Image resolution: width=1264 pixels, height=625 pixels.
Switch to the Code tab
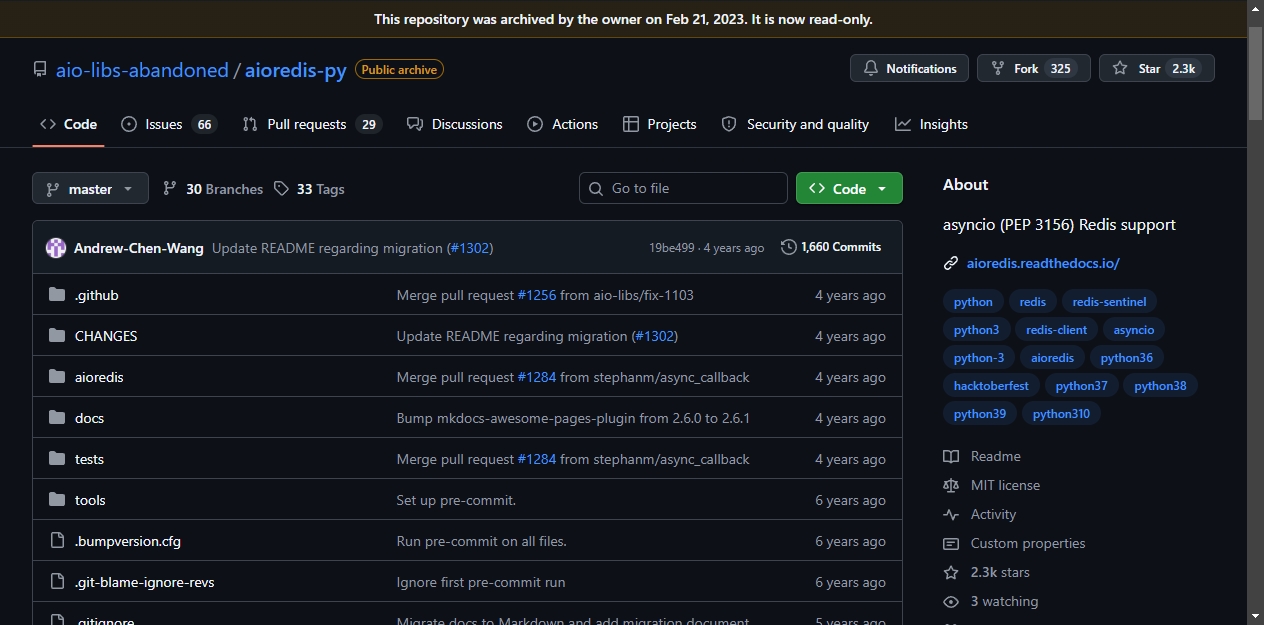(68, 124)
